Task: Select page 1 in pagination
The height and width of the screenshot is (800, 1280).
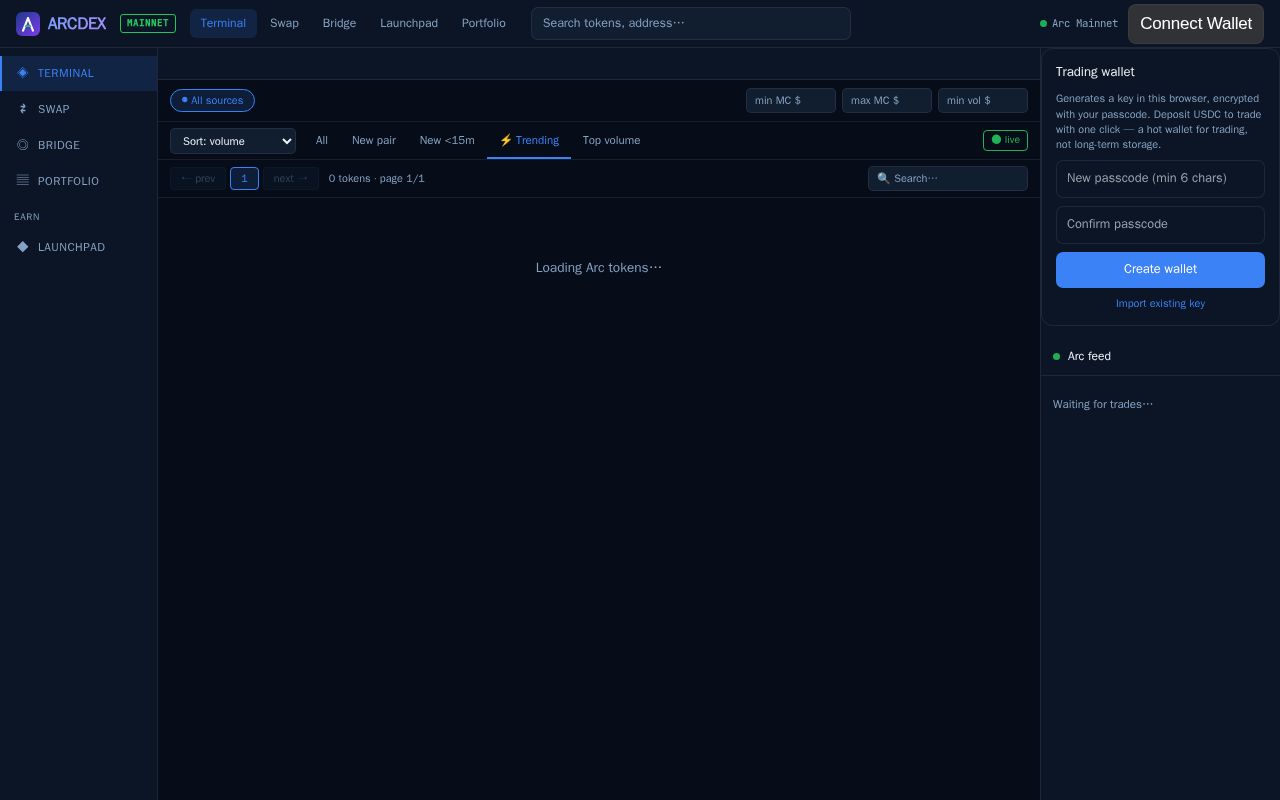Action: click(244, 178)
